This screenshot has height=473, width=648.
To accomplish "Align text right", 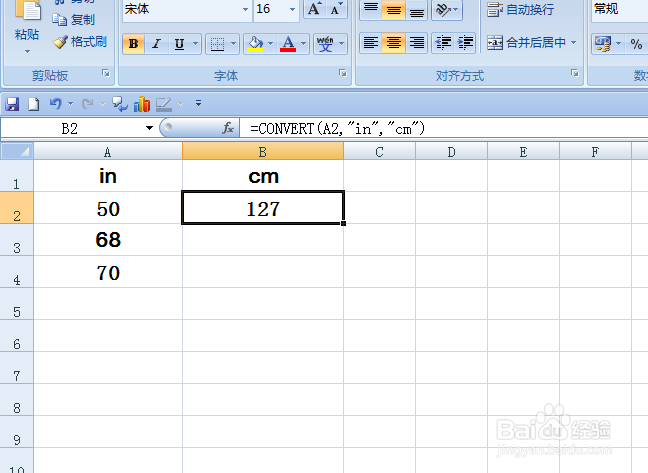I will [x=417, y=43].
